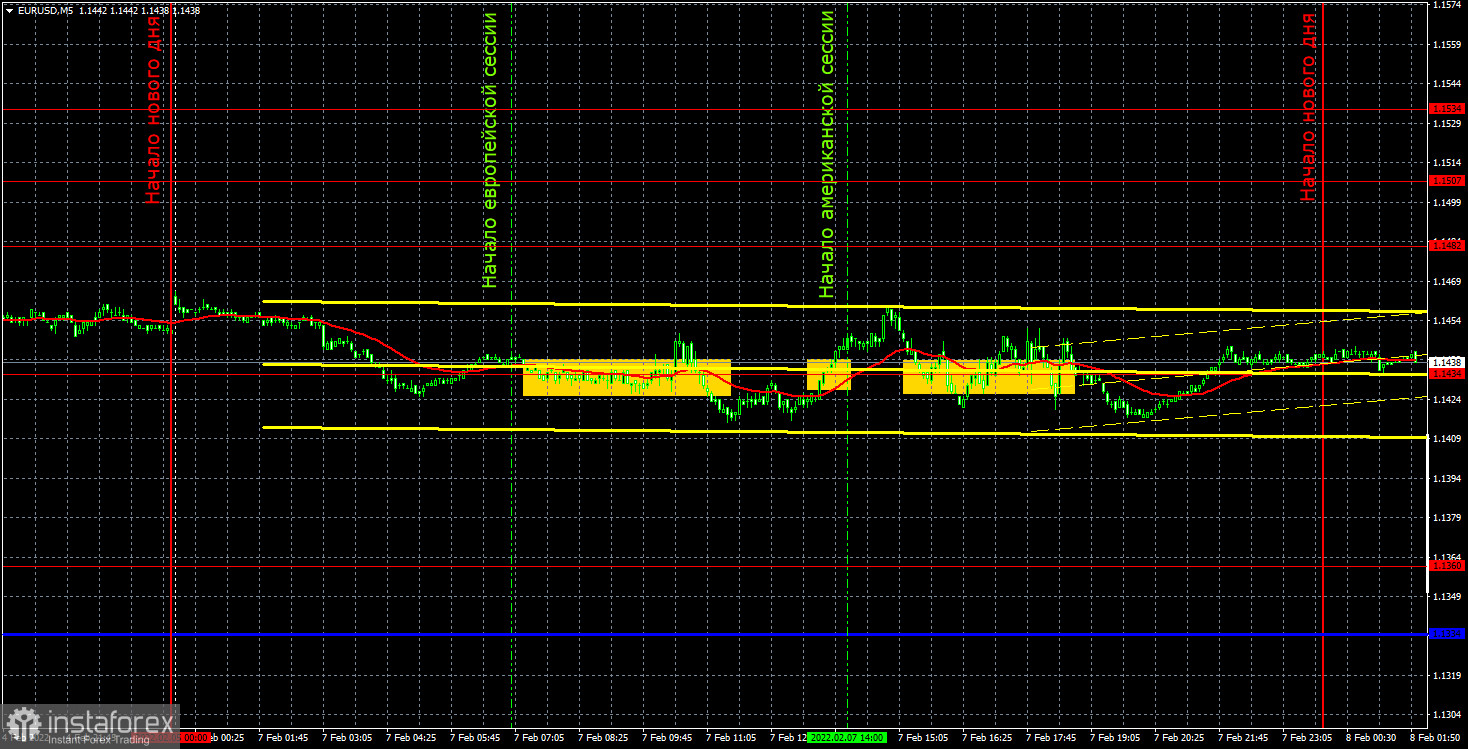Click the 1.1319 price scale value
This screenshot has height=749, width=1468.
click(x=1447, y=675)
